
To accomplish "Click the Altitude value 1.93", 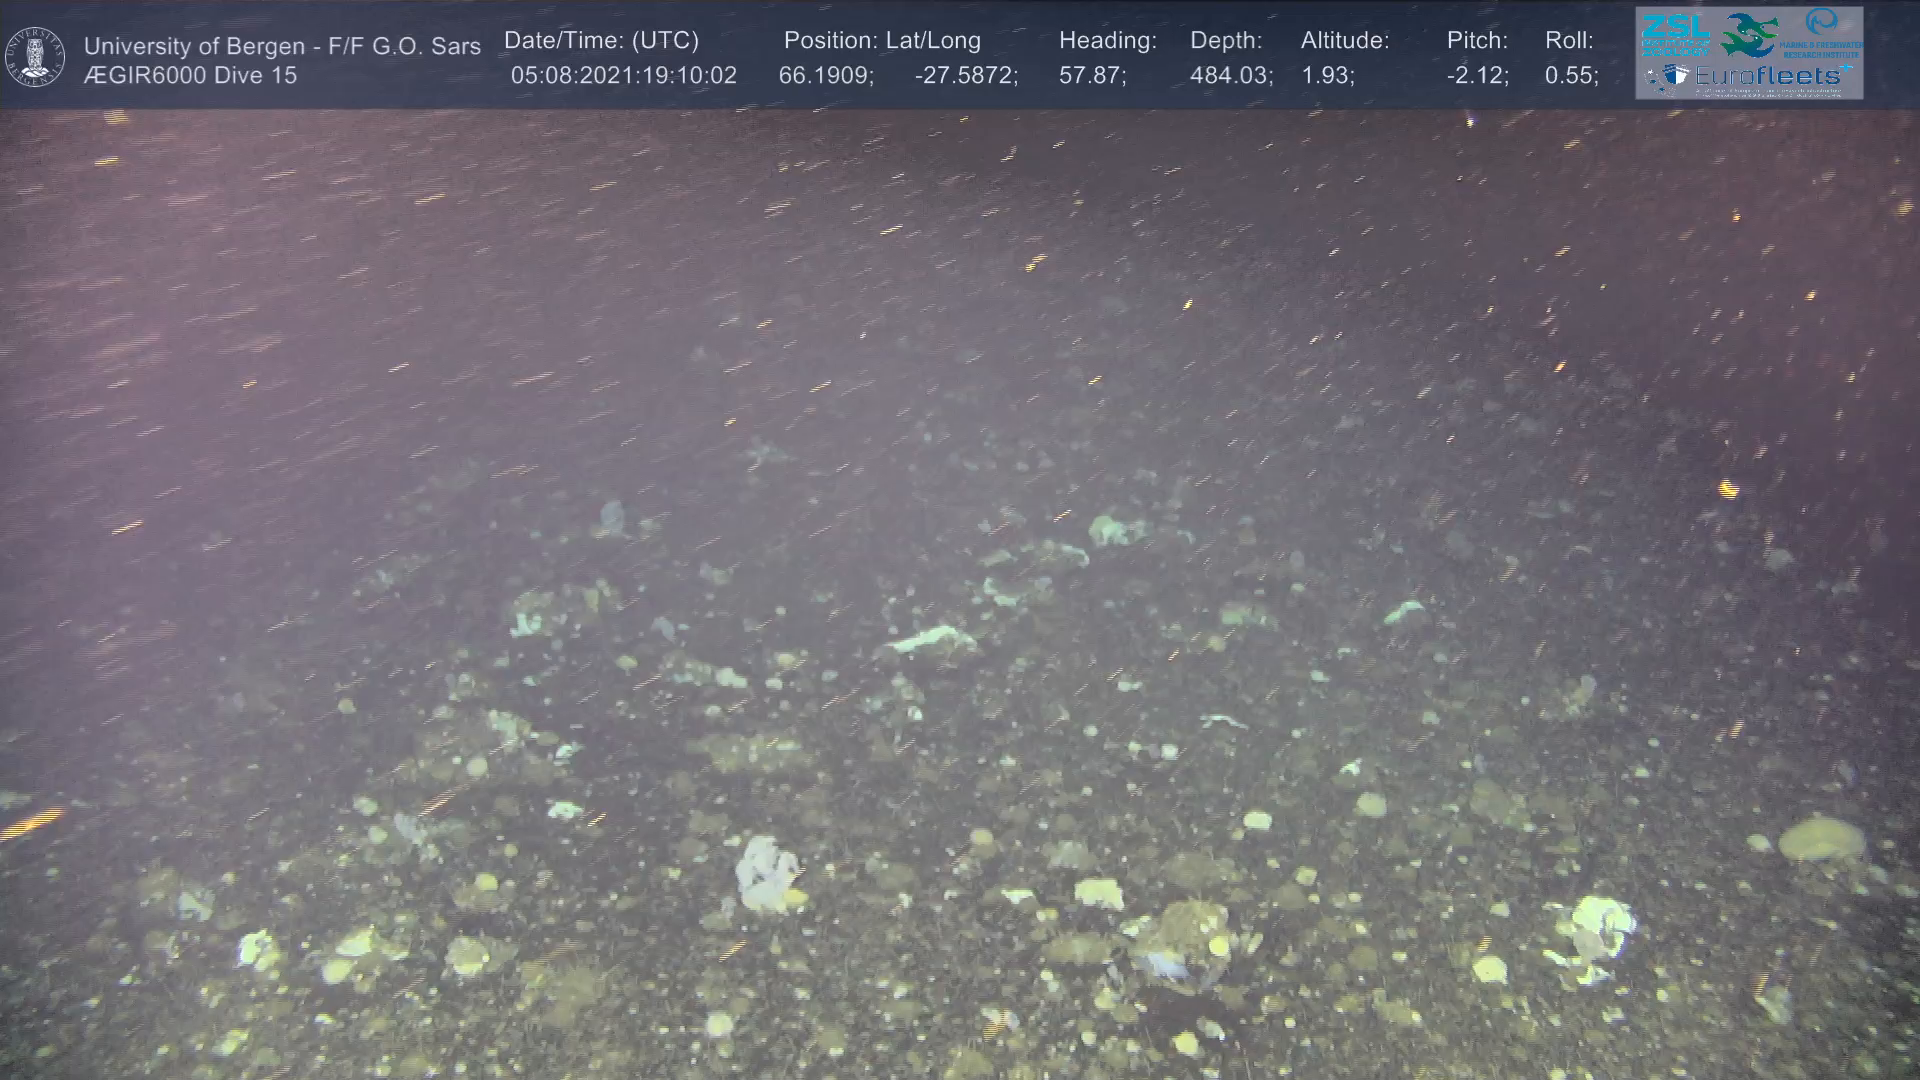I will pos(1327,76).
